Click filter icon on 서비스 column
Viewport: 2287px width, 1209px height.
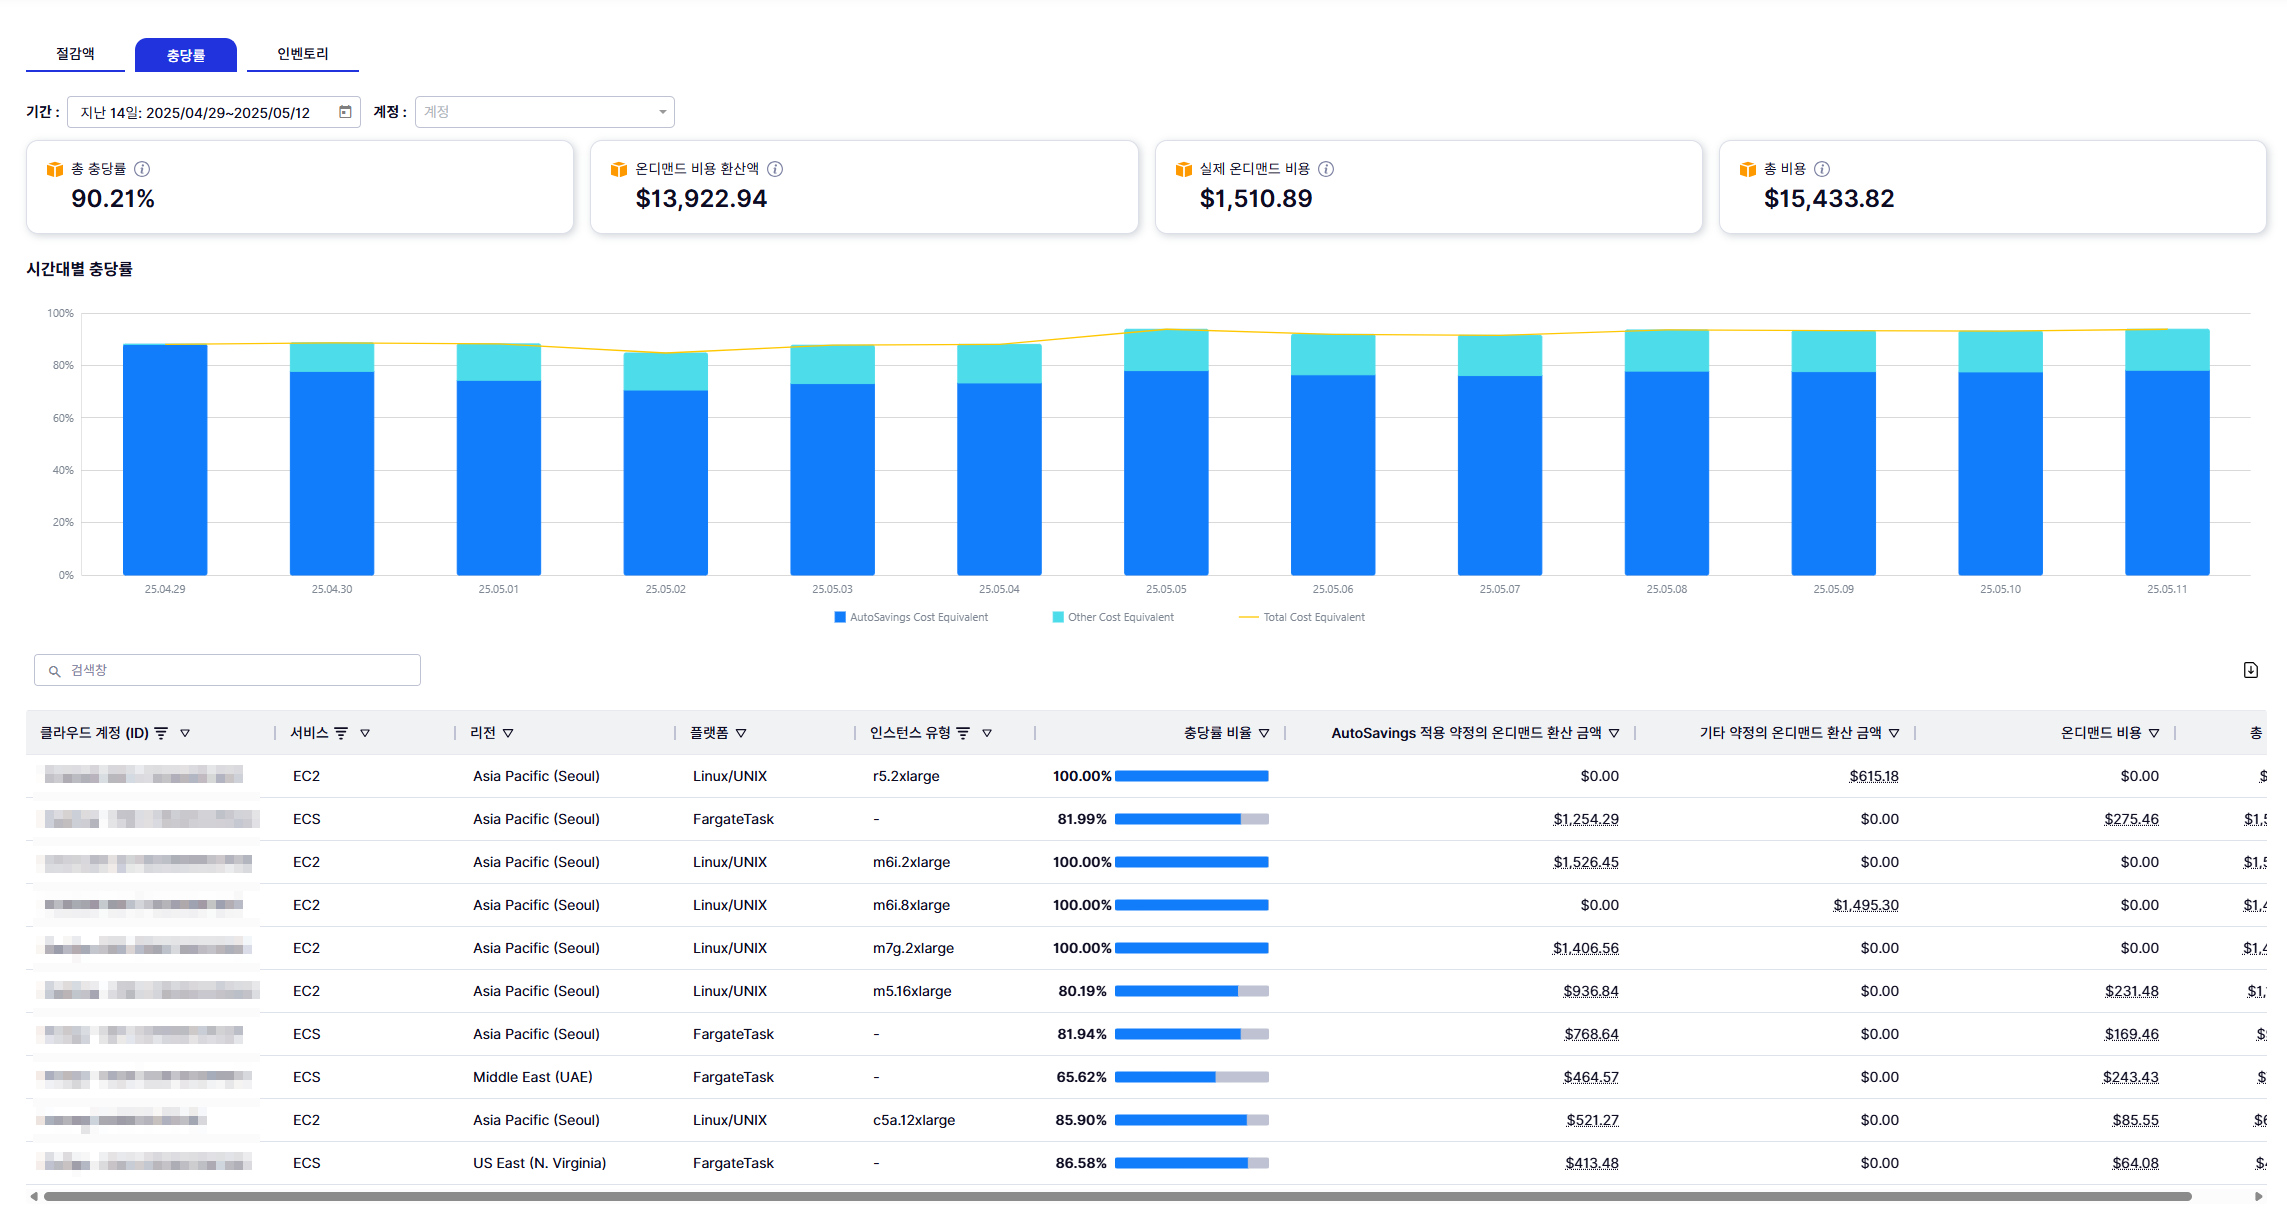coord(341,733)
